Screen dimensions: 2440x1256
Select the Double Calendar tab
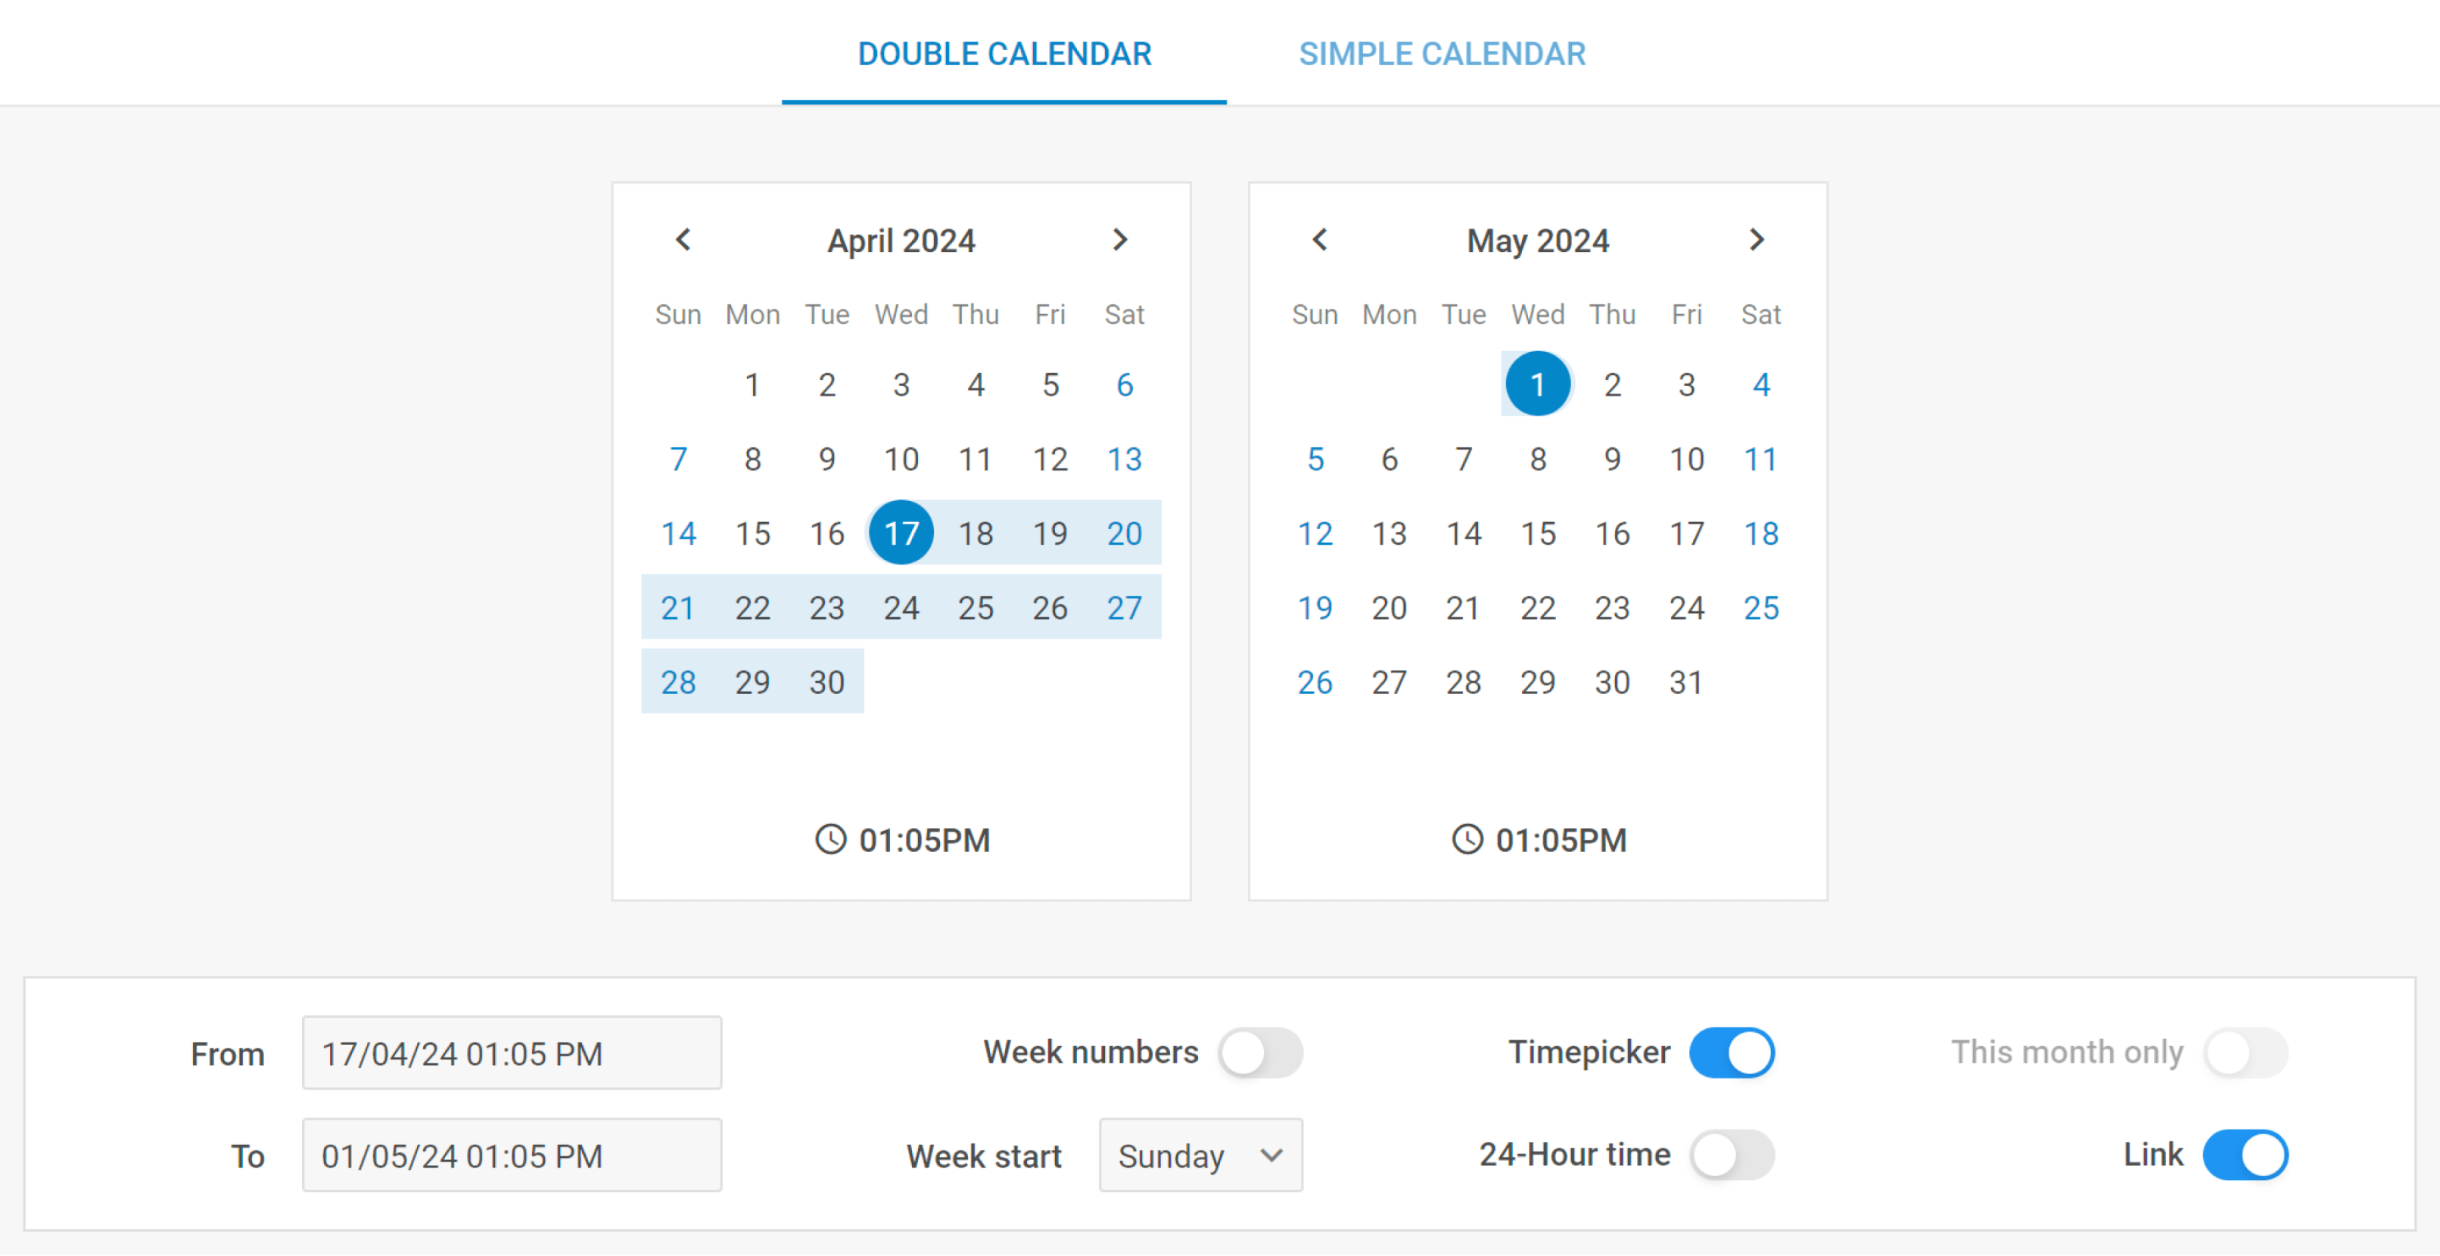pos(1005,53)
